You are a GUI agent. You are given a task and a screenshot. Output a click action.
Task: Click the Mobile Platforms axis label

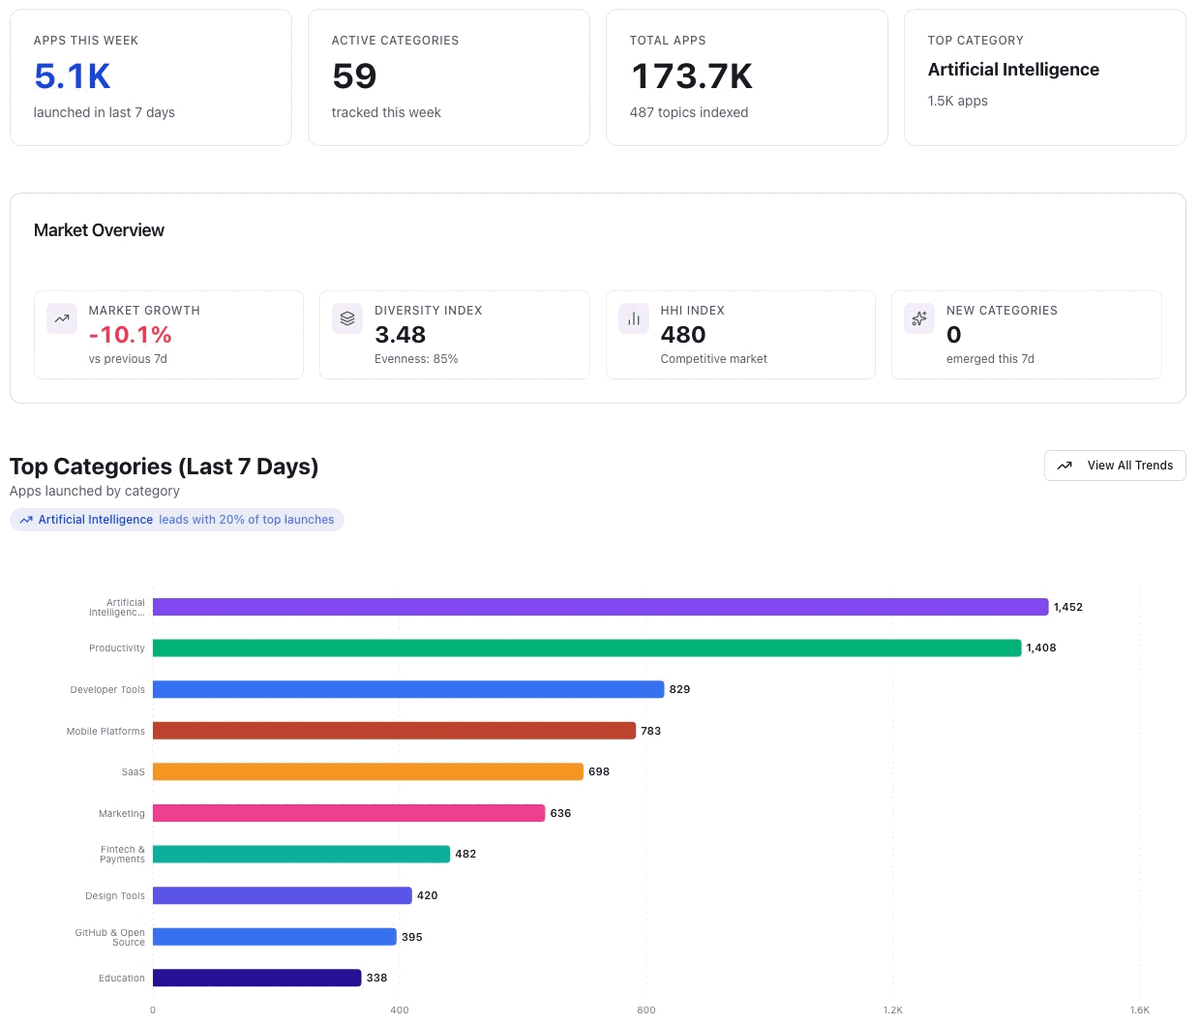point(106,731)
